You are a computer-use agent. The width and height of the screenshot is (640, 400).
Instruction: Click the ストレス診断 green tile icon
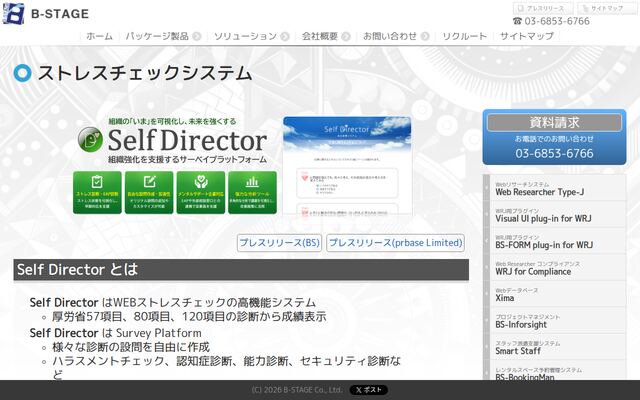[97, 182]
